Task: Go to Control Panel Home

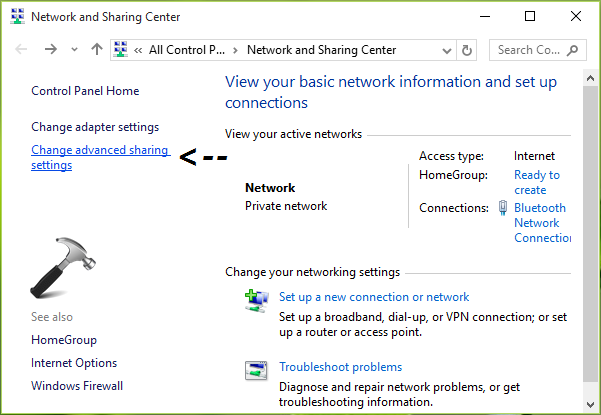Action: 85,91
